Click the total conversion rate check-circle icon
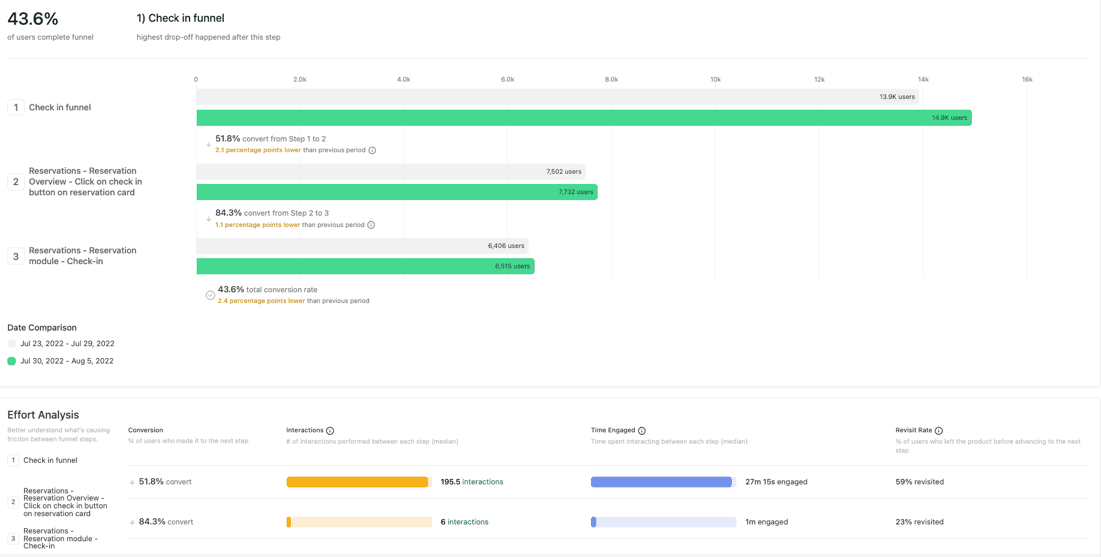This screenshot has width=1101, height=557. coord(210,295)
